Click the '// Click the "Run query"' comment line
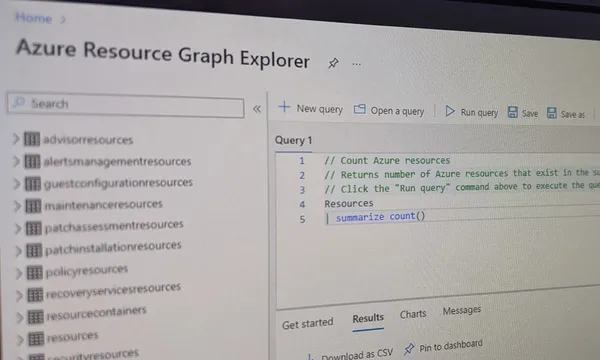The image size is (600, 360). [x=462, y=187]
